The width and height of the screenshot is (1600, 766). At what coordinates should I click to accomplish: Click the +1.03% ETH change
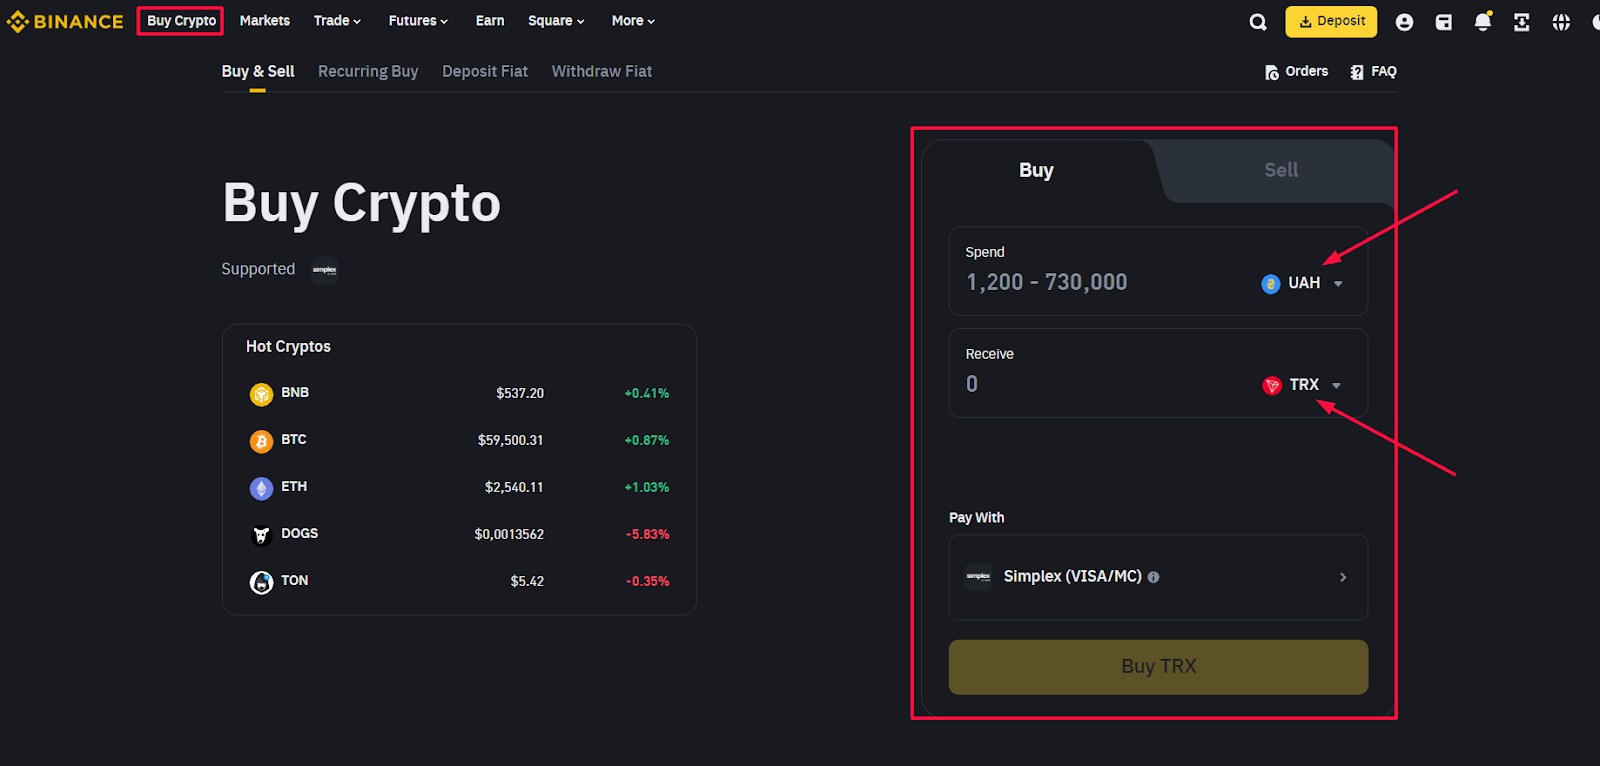(647, 488)
